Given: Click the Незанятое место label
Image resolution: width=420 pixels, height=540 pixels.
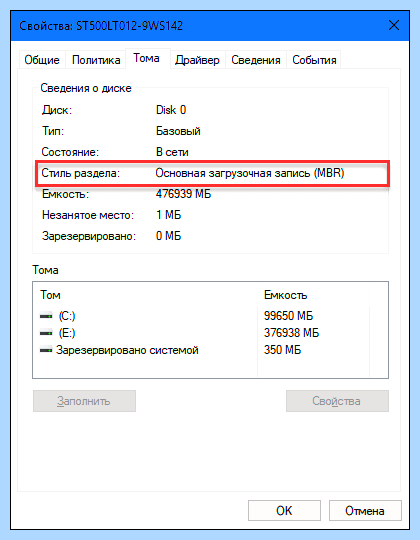Looking at the screenshot, I should click(88, 215).
